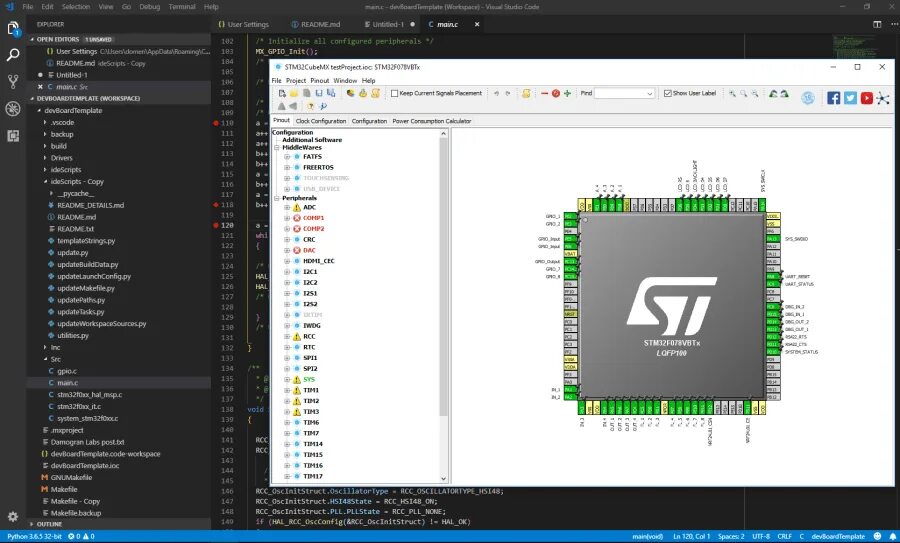Toggle the breakpoint on line 110

pyautogui.click(x=216, y=123)
